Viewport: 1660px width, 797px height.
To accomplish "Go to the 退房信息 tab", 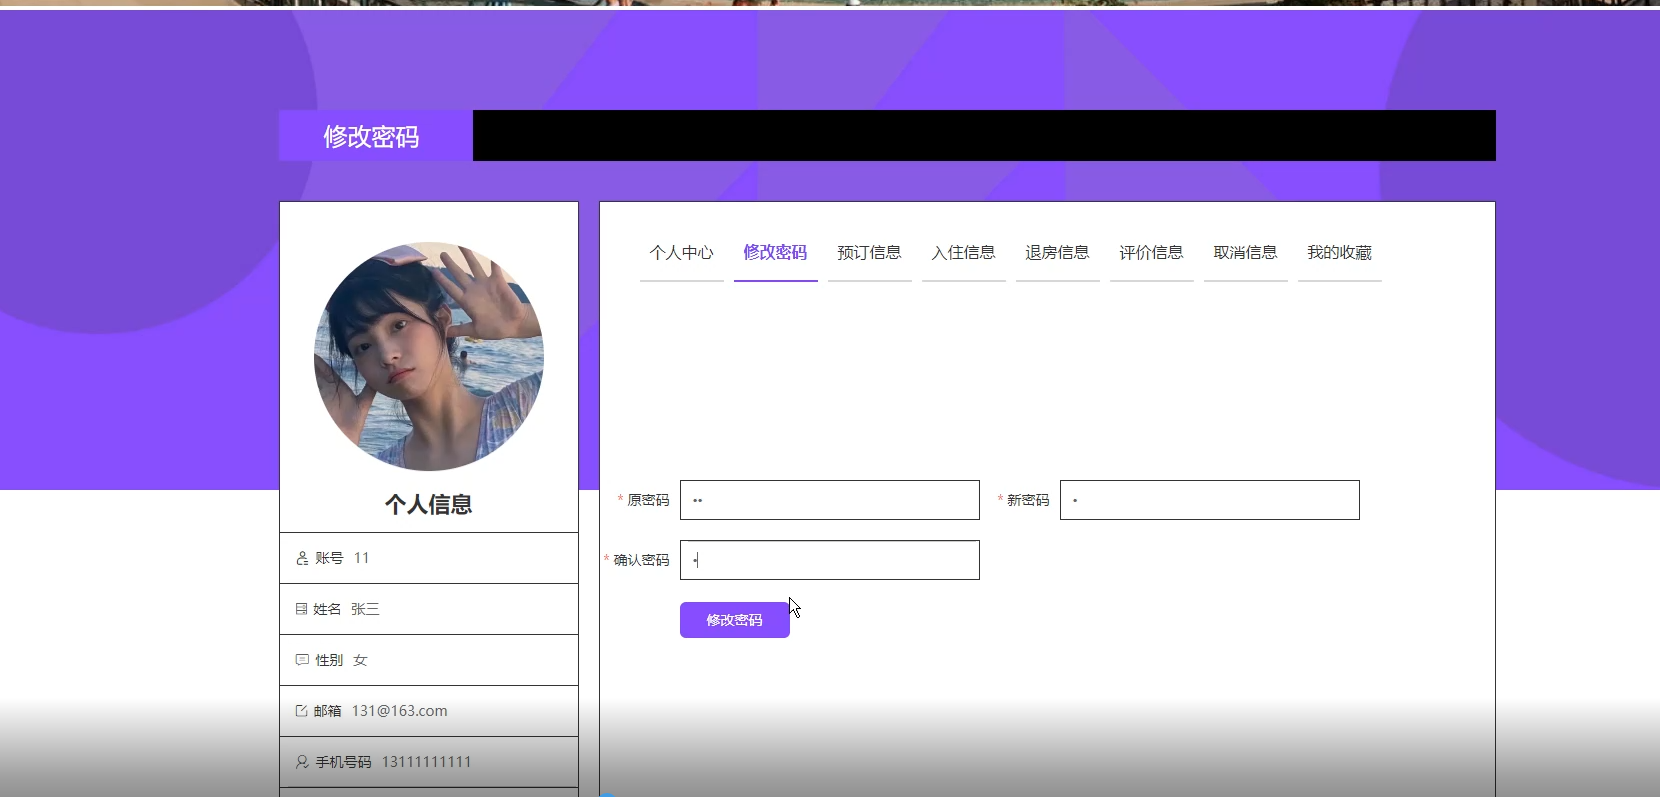I will coord(1057,253).
